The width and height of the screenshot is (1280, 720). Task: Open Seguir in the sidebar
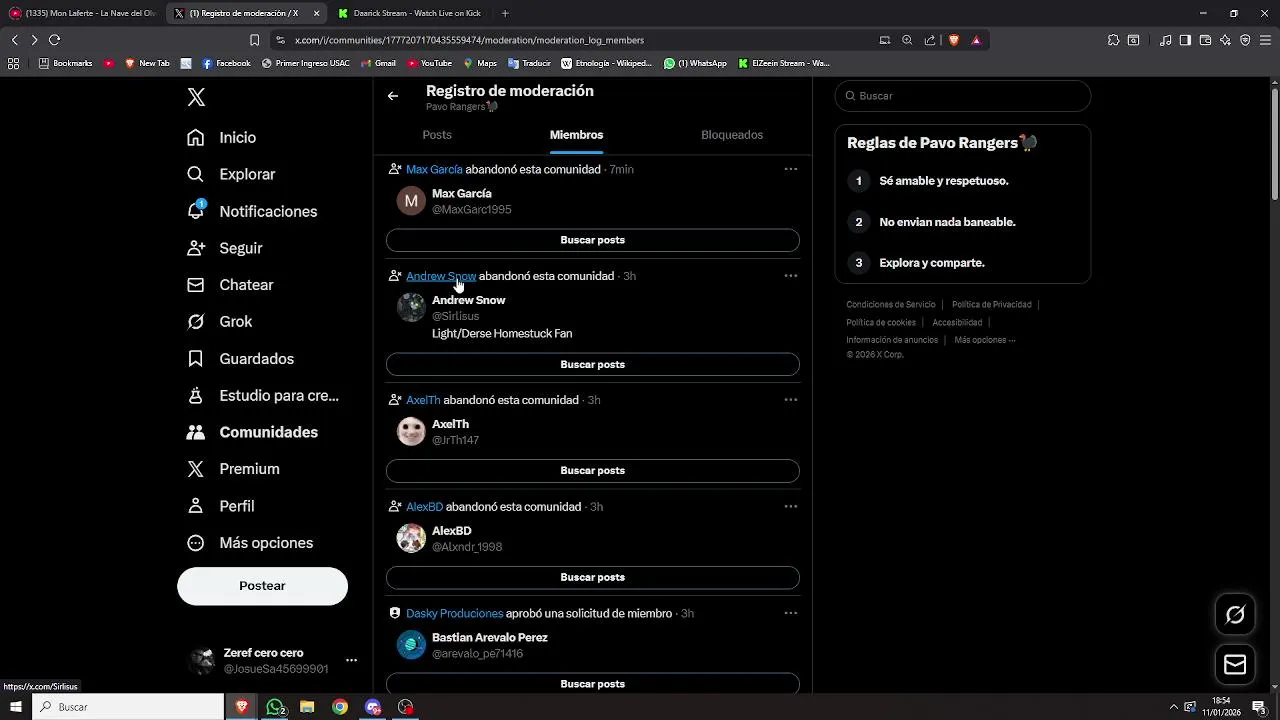tap(225, 248)
